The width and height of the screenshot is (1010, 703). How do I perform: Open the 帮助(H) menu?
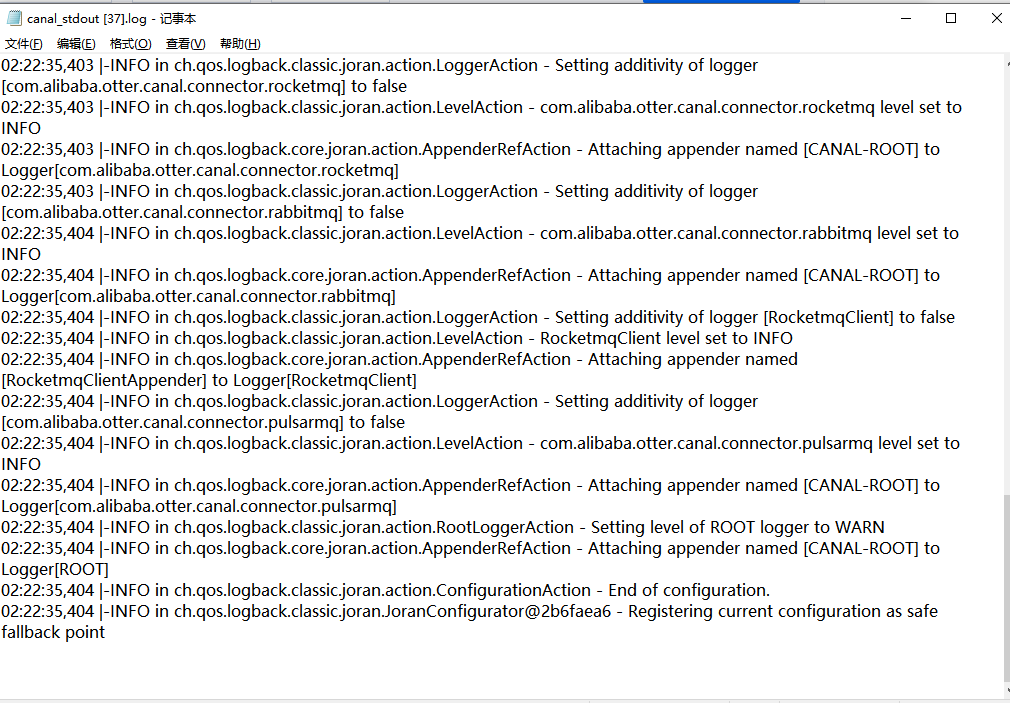point(240,44)
